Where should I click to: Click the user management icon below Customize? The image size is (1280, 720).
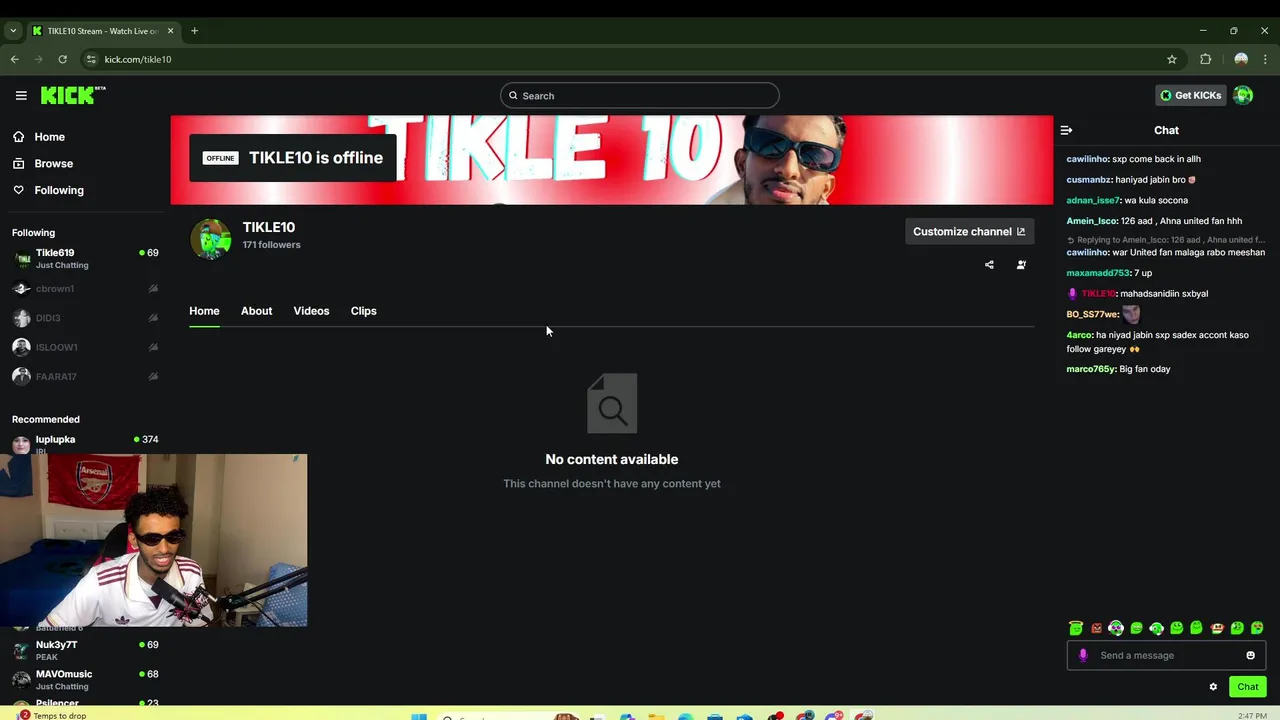point(1021,265)
